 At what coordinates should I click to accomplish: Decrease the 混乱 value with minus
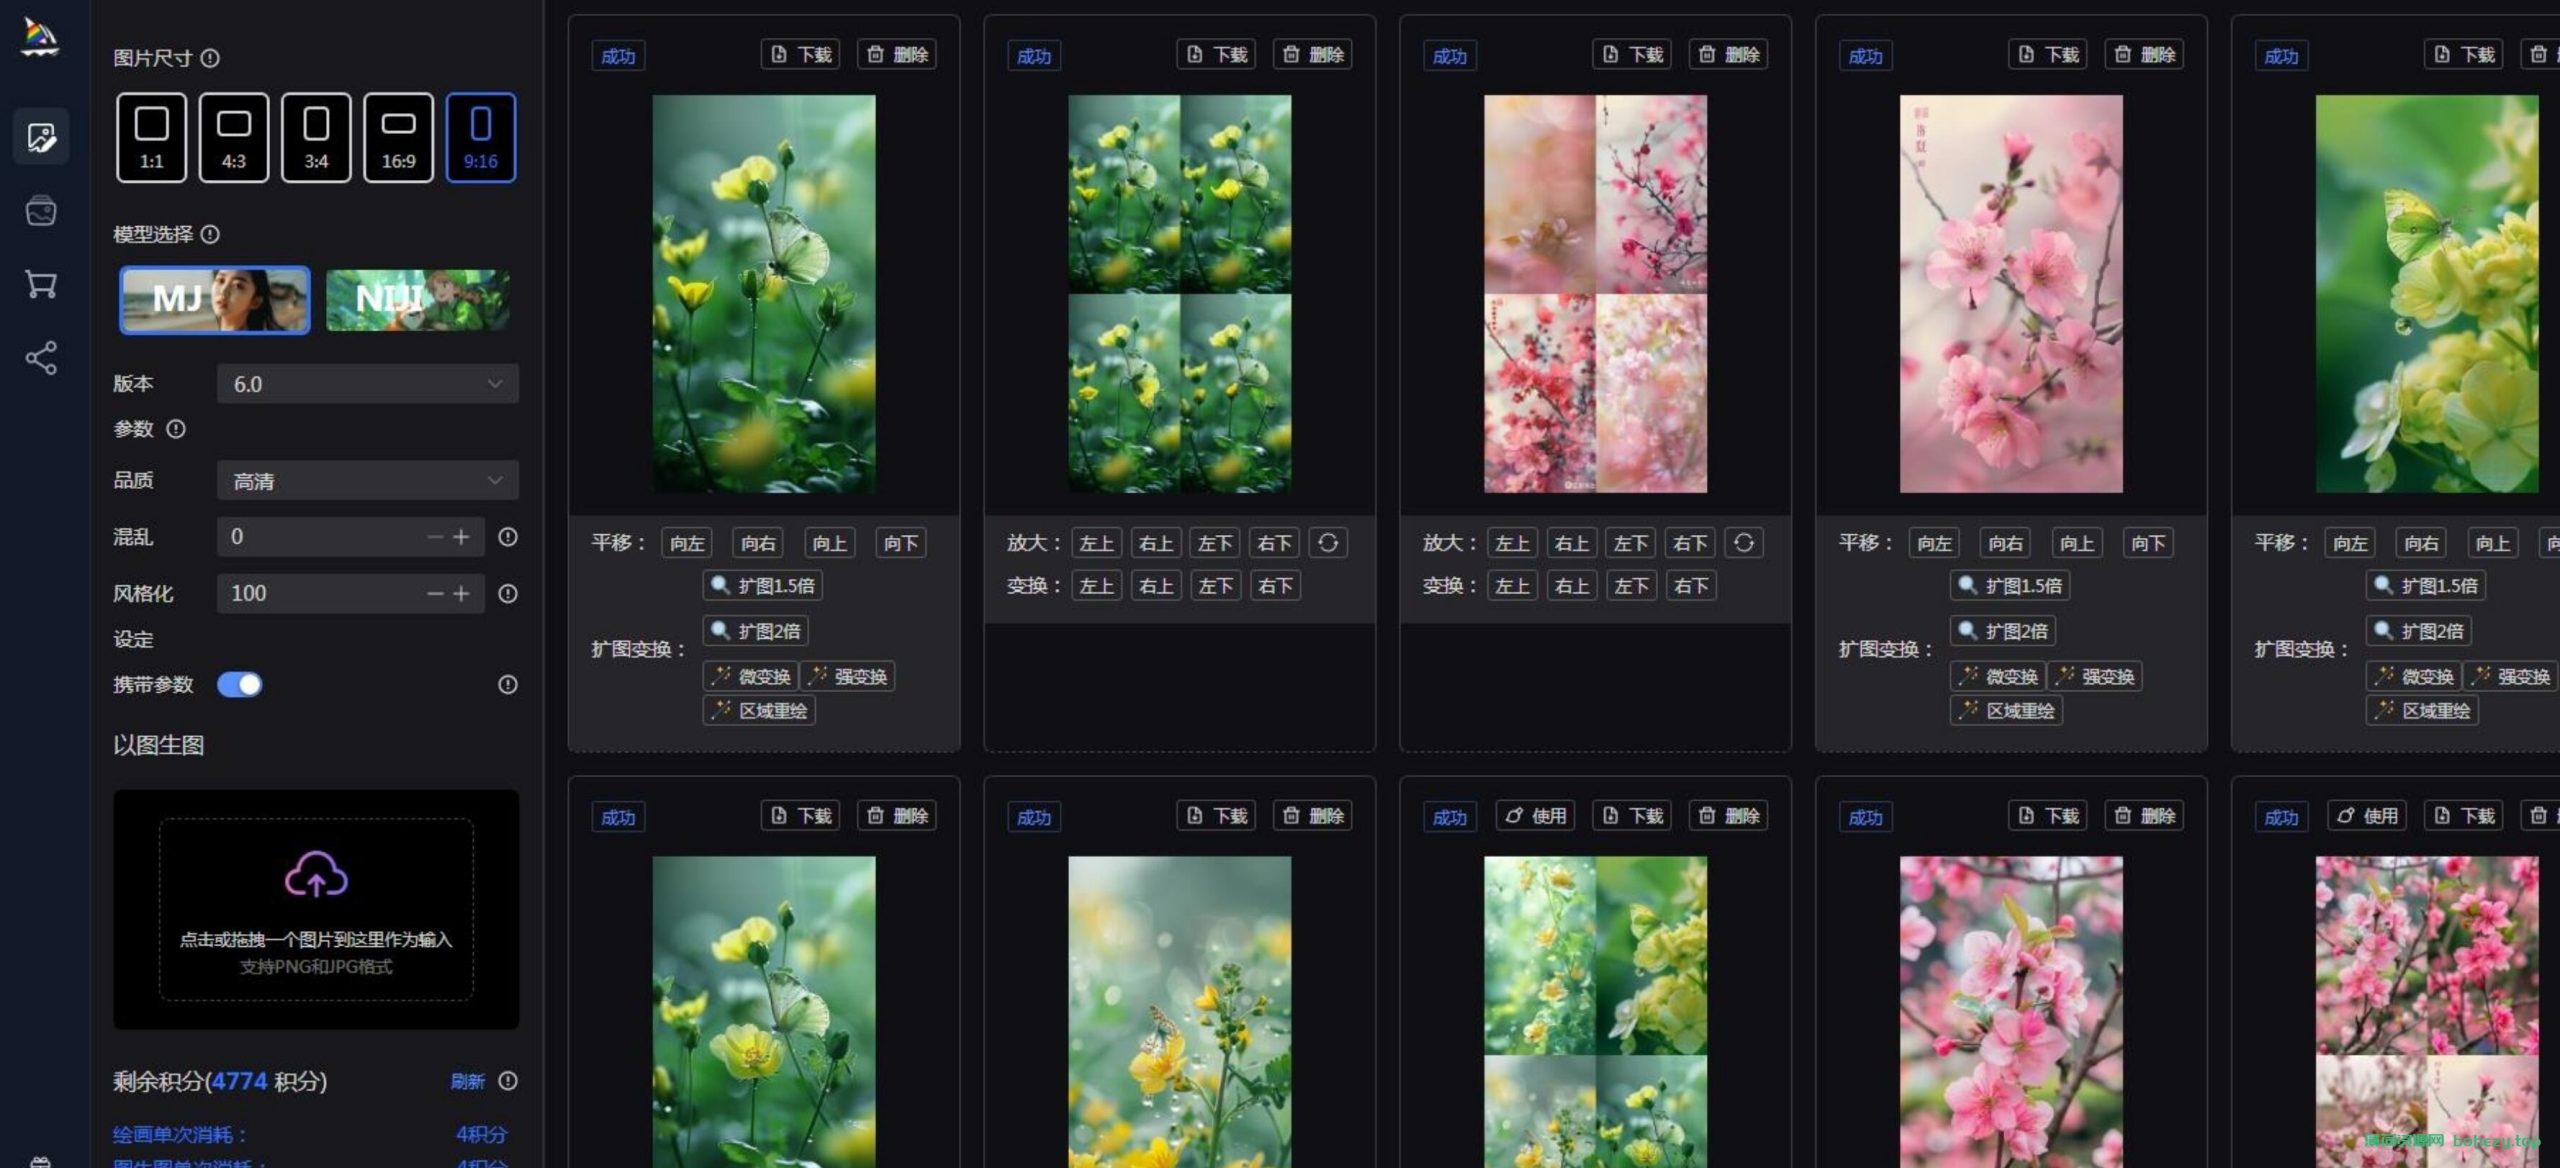(x=435, y=537)
